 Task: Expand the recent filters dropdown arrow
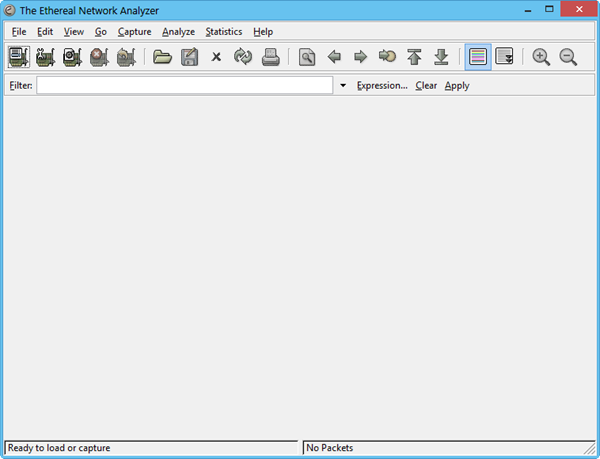point(343,85)
